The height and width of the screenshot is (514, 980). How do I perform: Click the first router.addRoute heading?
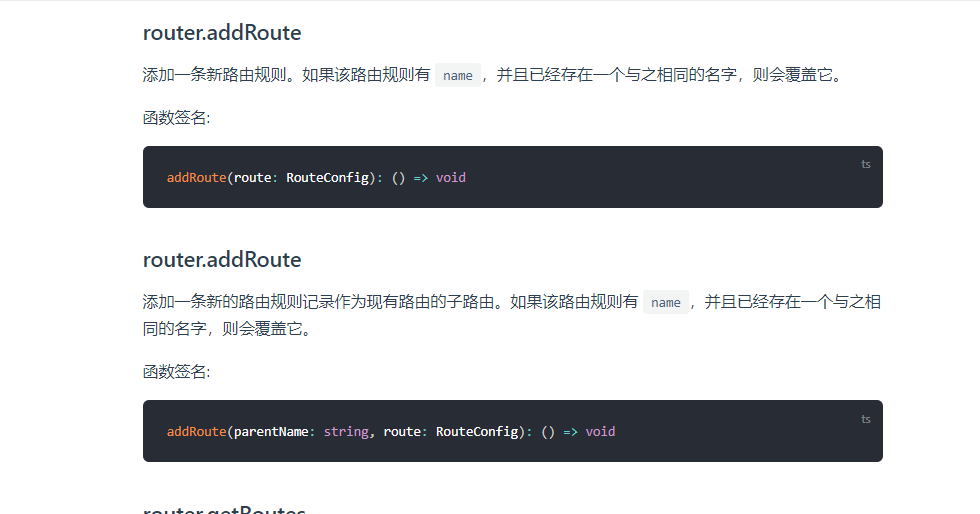tap(222, 33)
